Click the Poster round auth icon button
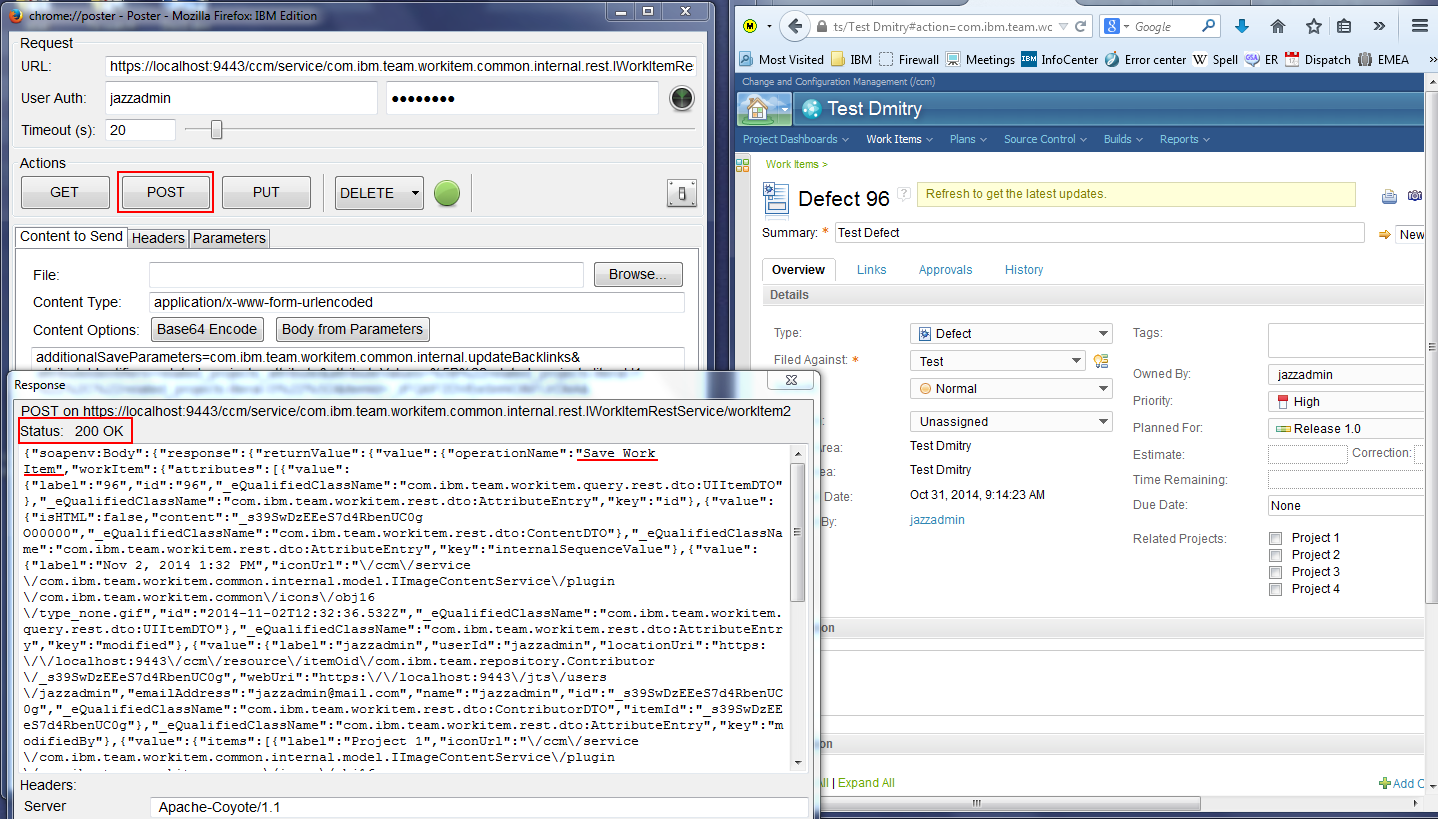The height and width of the screenshot is (819, 1438). (x=681, y=98)
